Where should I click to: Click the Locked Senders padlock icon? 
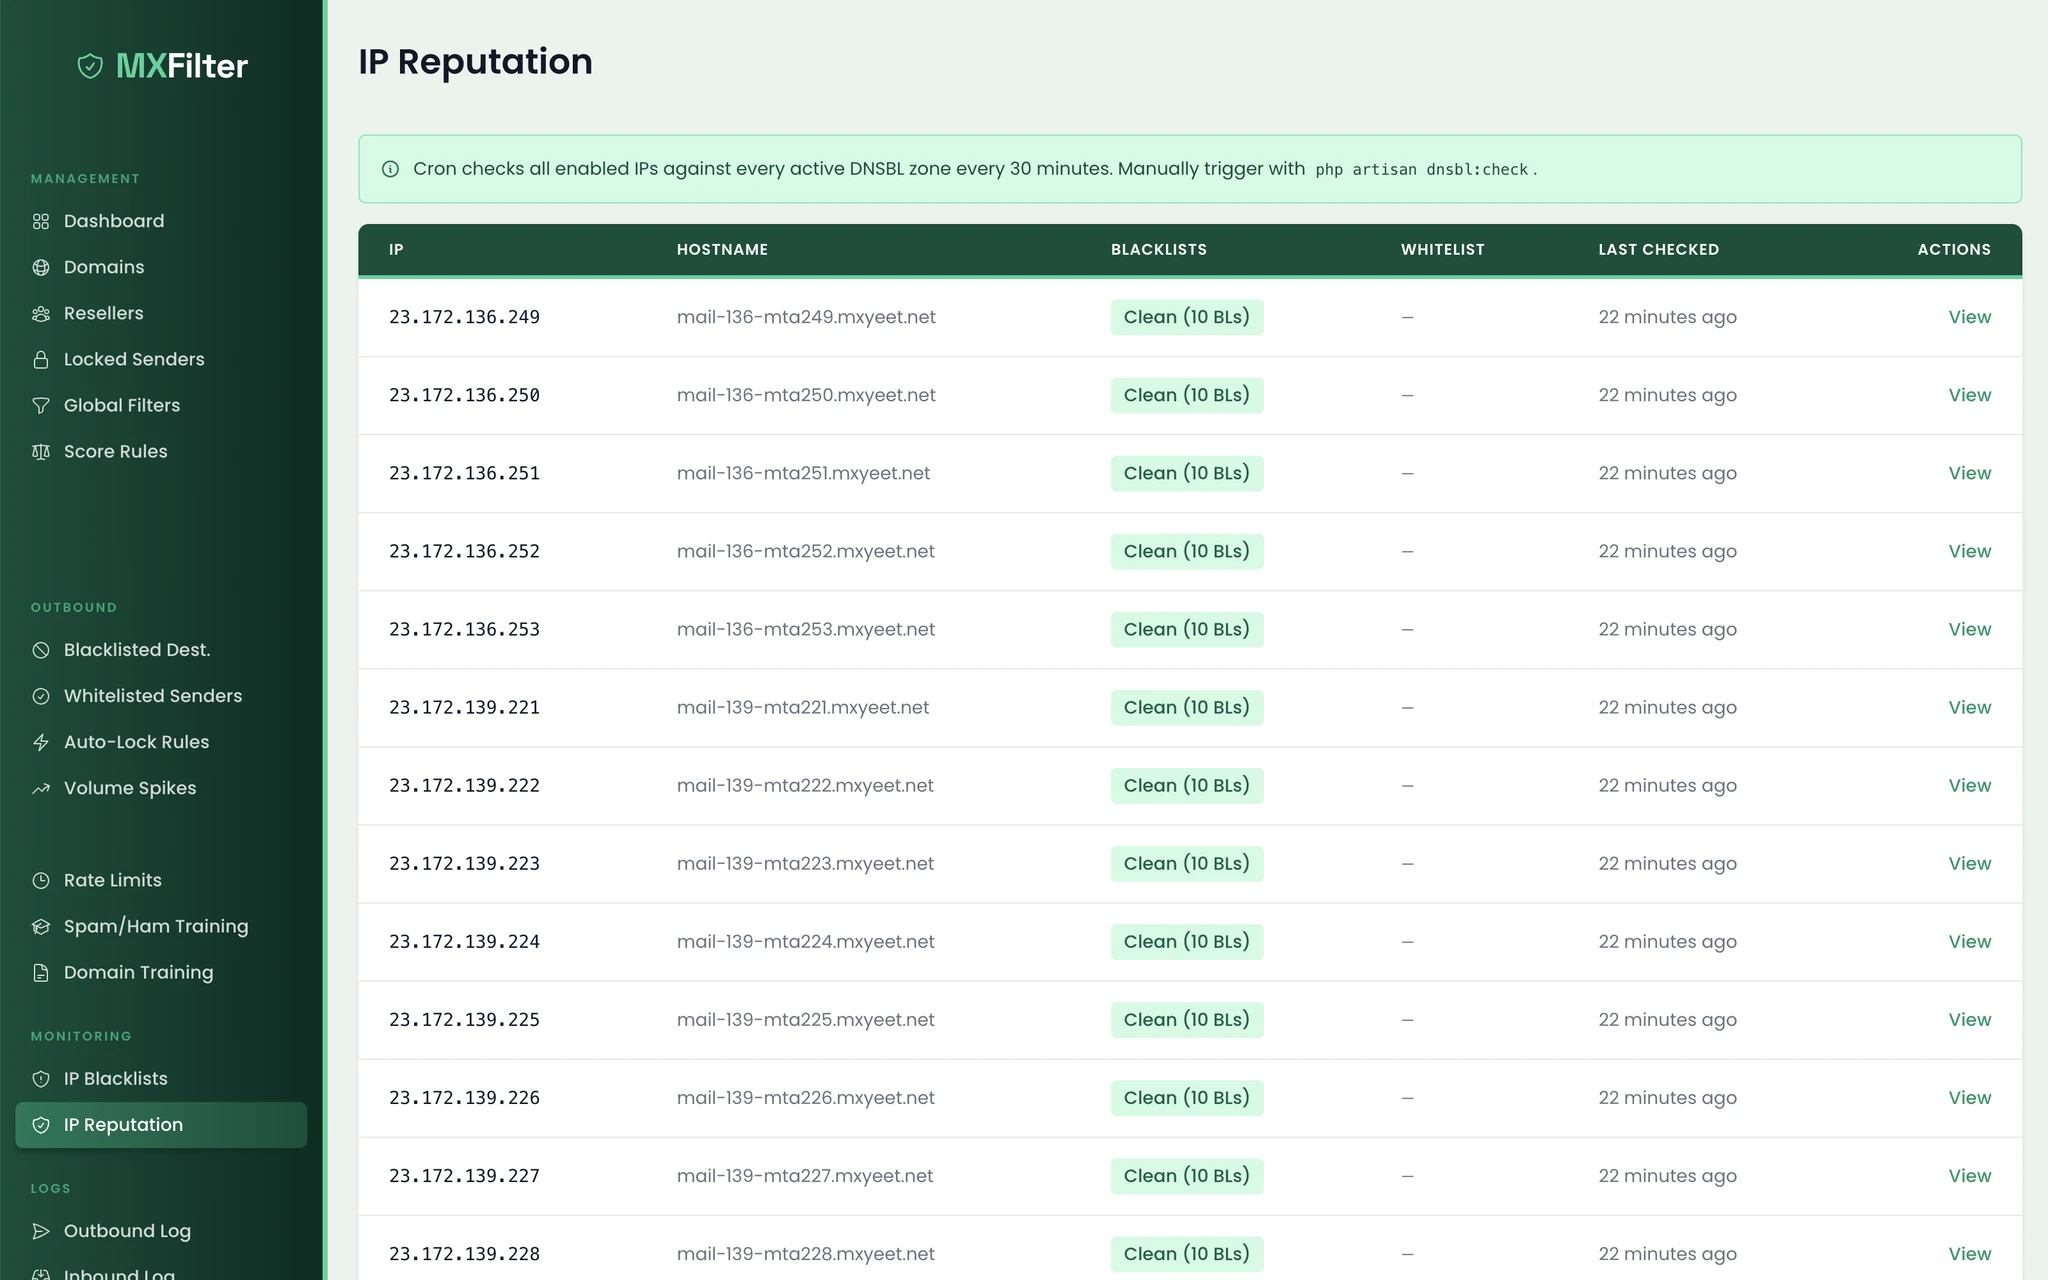[41, 359]
